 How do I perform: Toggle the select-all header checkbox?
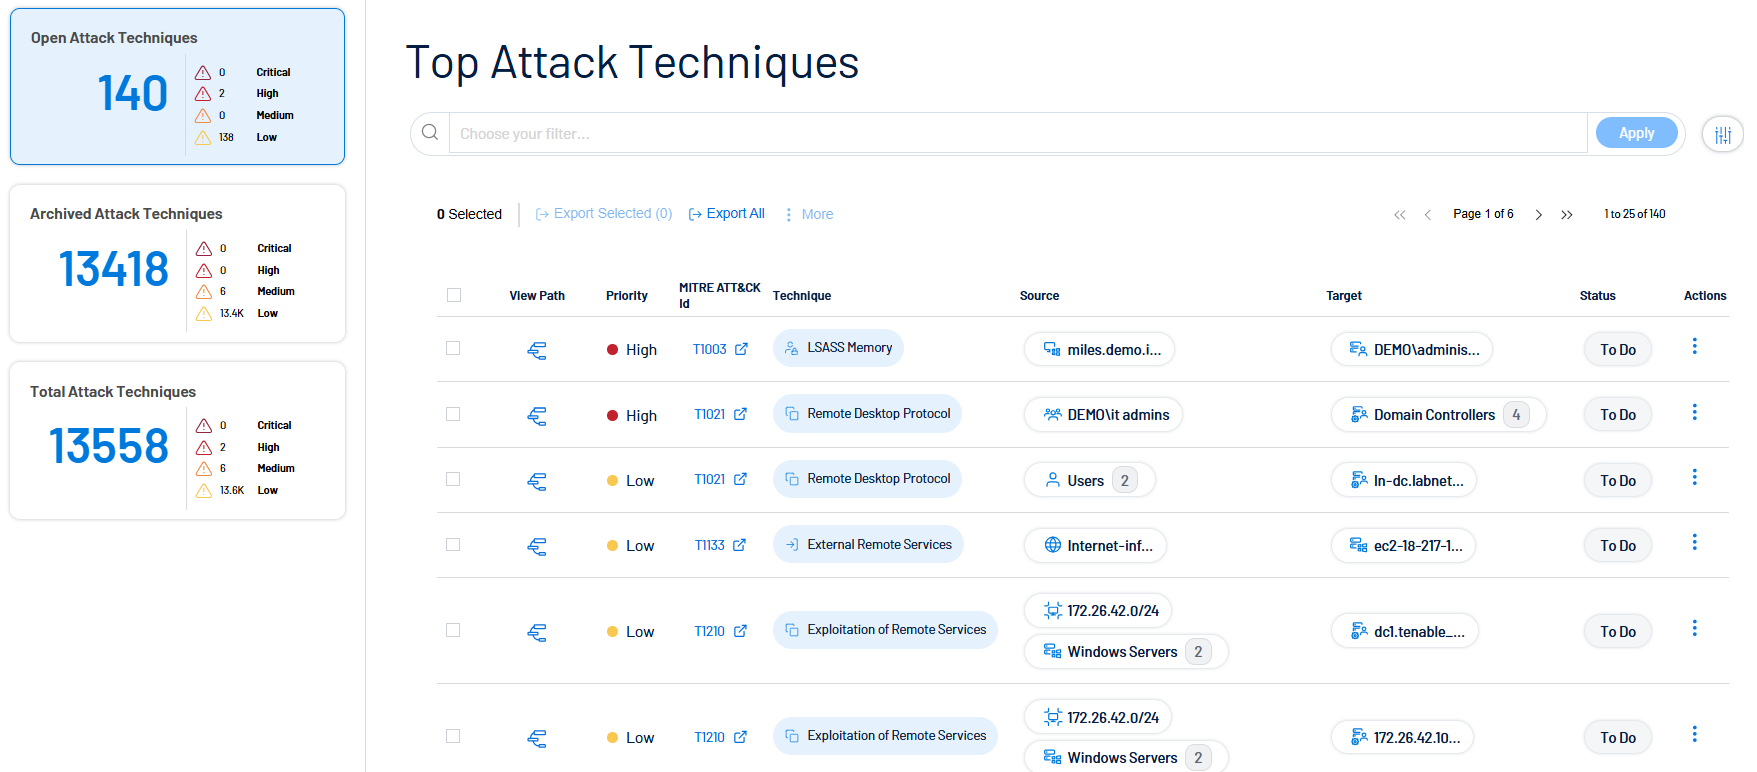coord(454,295)
